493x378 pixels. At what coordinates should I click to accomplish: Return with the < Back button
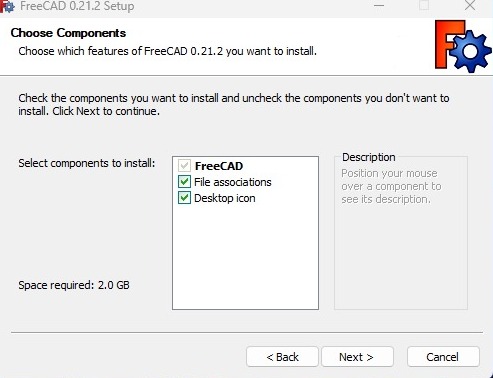[x=282, y=357]
